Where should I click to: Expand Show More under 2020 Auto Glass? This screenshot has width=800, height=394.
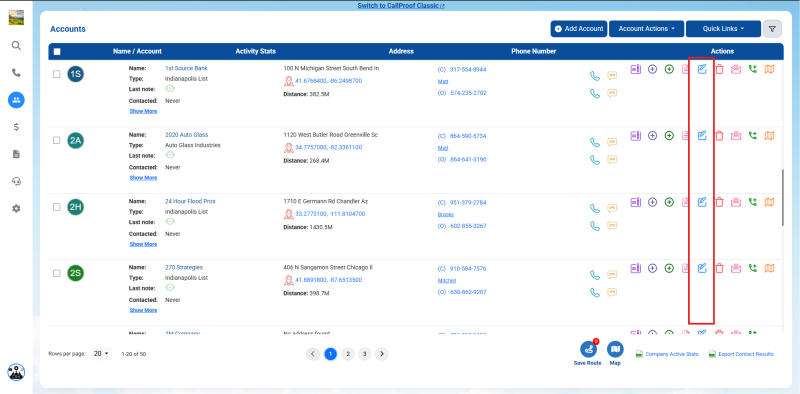[x=143, y=178]
